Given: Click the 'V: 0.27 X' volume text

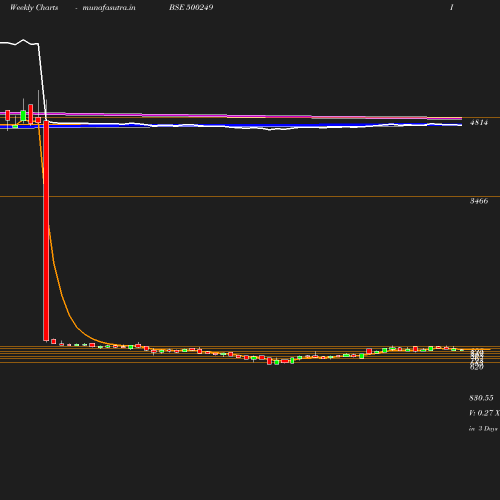Looking at the screenshot, I should (x=484, y=413).
